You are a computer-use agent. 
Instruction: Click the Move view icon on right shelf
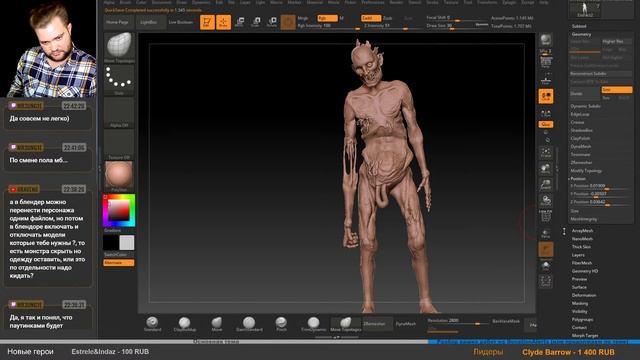pyautogui.click(x=546, y=169)
